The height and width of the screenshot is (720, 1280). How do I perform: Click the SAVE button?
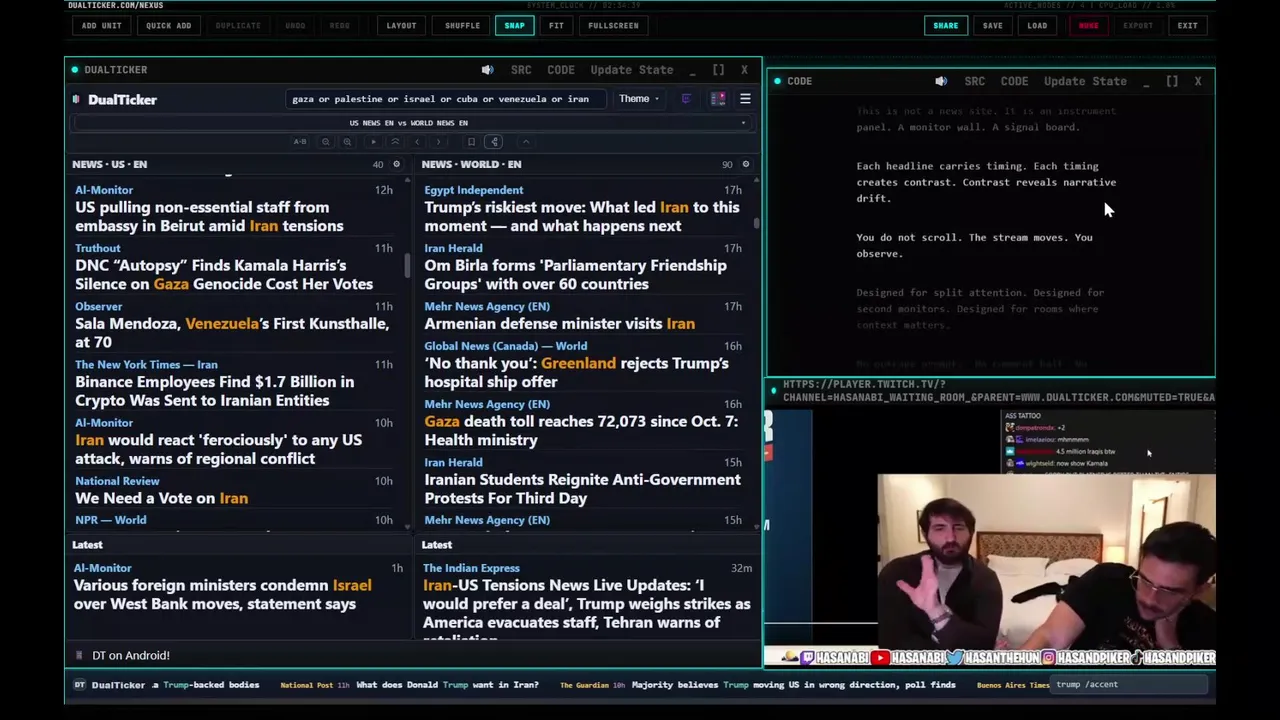(992, 25)
